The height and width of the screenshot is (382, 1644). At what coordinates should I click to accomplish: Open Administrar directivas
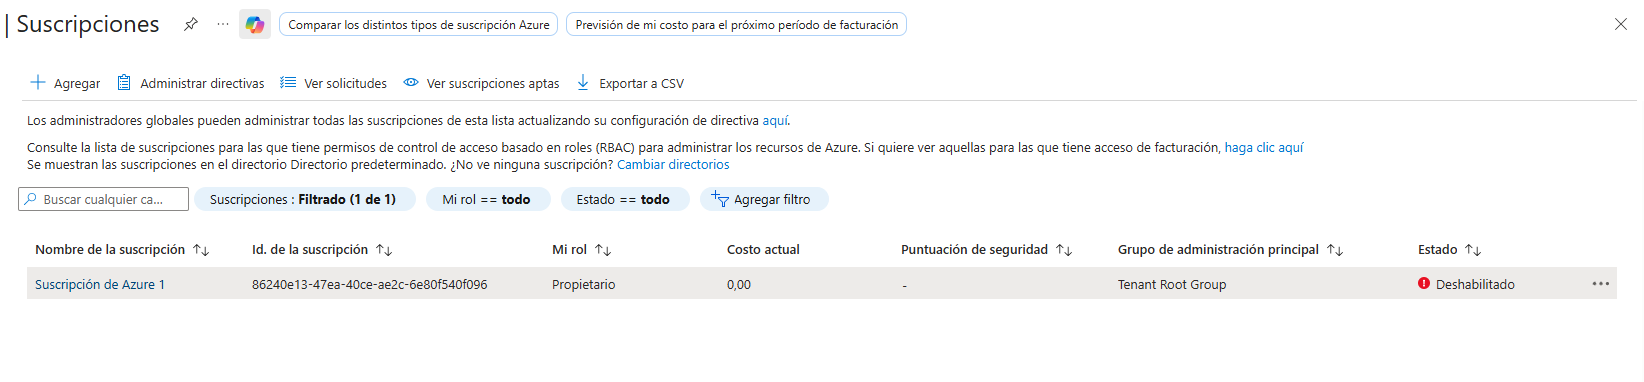tap(191, 83)
